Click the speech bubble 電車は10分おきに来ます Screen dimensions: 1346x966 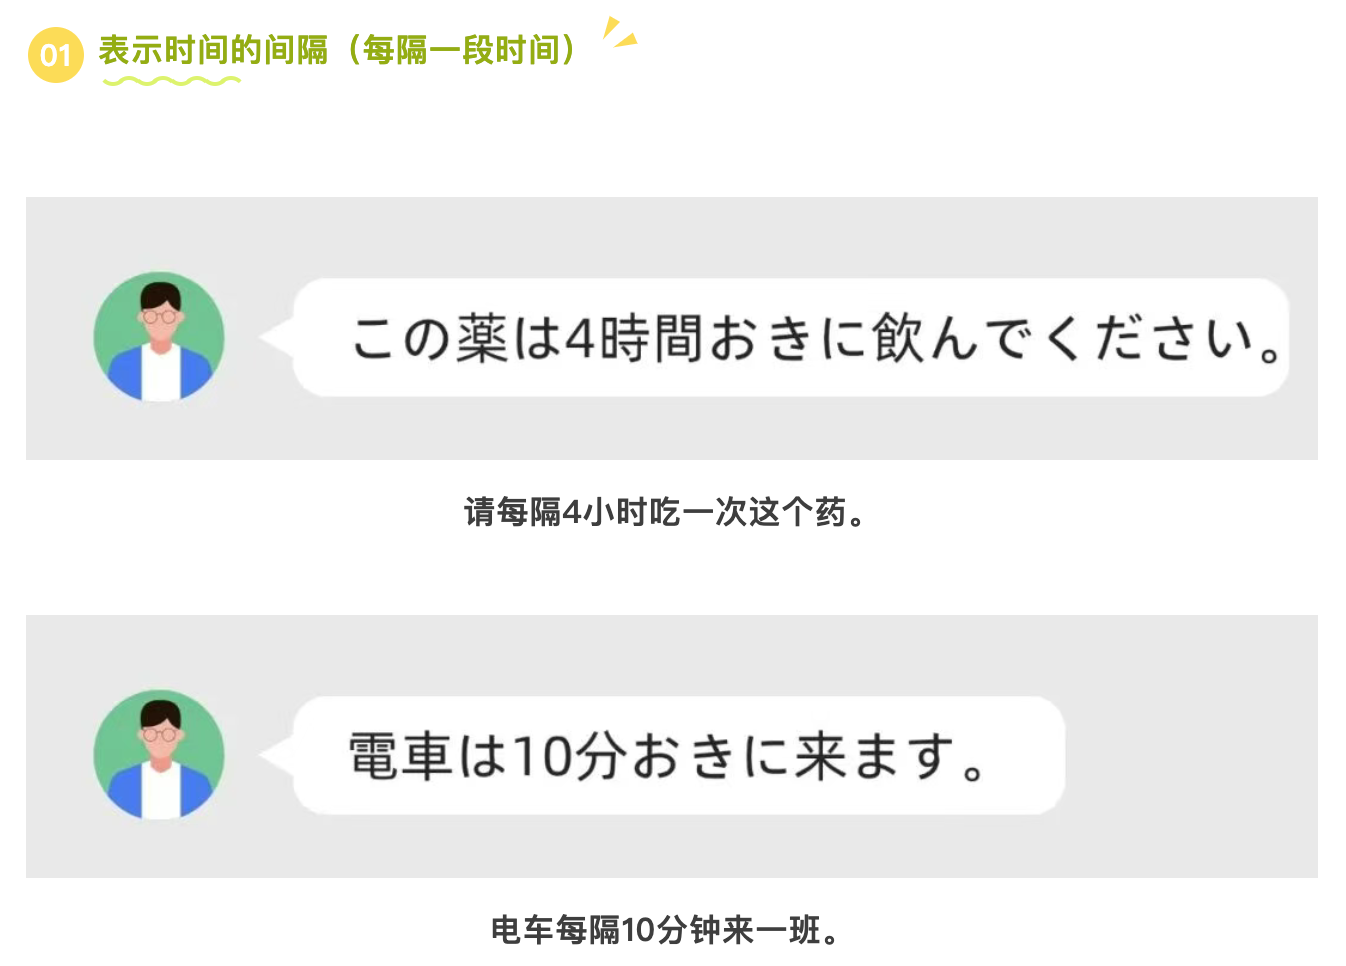(679, 755)
